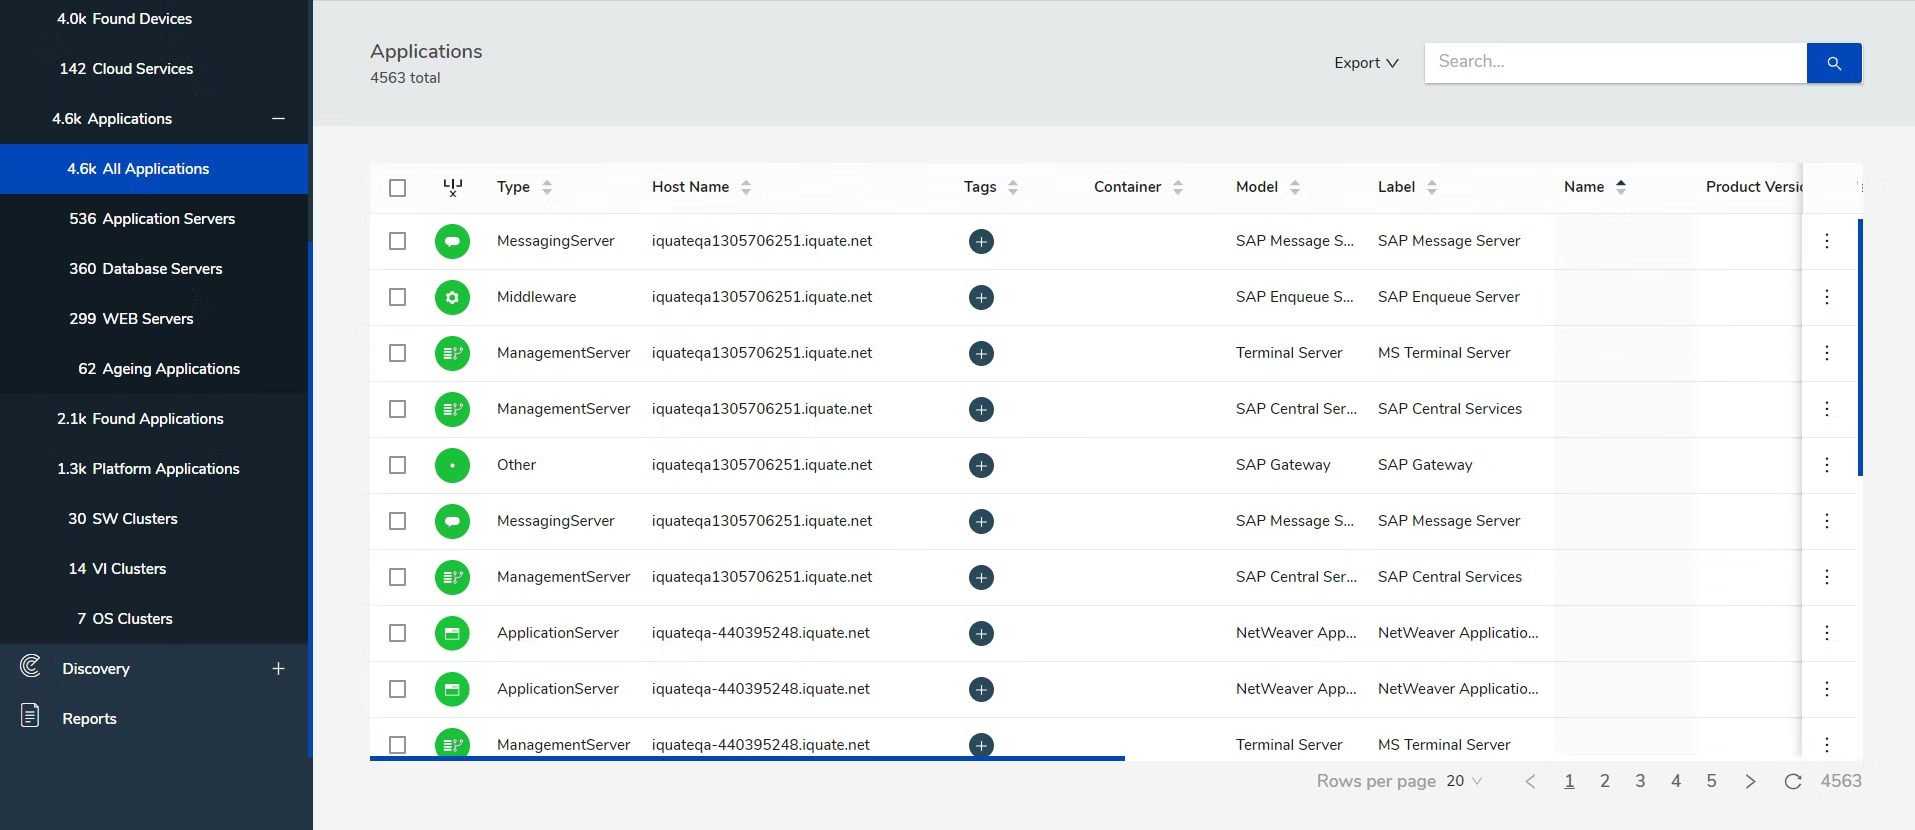
Task: Click the Reports document icon
Action: coord(31,716)
